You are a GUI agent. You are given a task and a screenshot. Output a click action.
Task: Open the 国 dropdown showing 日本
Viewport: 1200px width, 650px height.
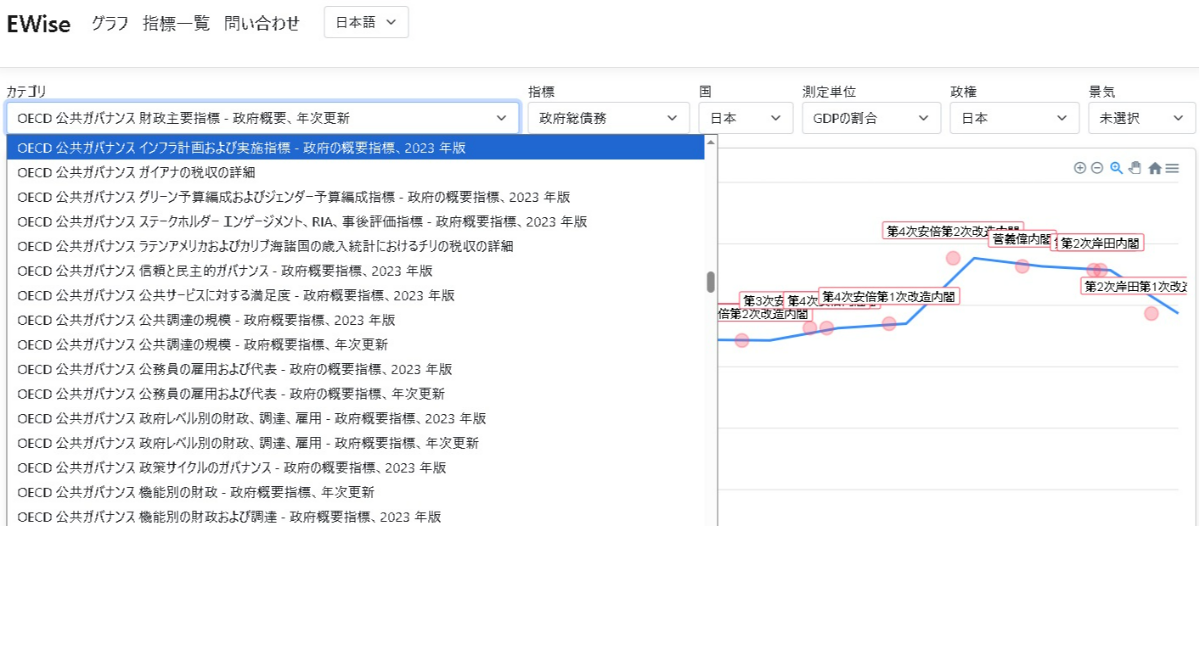(x=745, y=118)
